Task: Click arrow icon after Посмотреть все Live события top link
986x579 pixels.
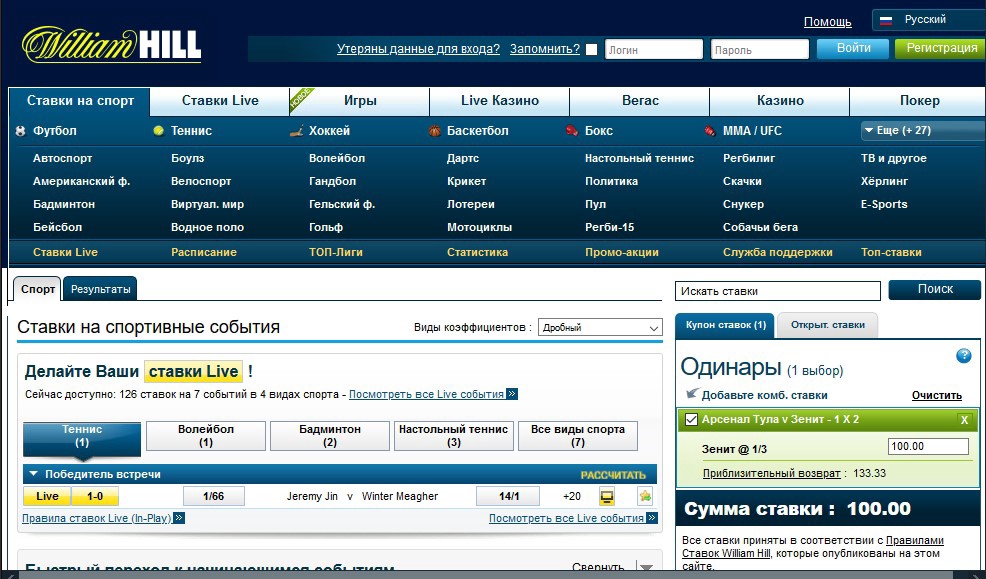Action: tap(512, 394)
